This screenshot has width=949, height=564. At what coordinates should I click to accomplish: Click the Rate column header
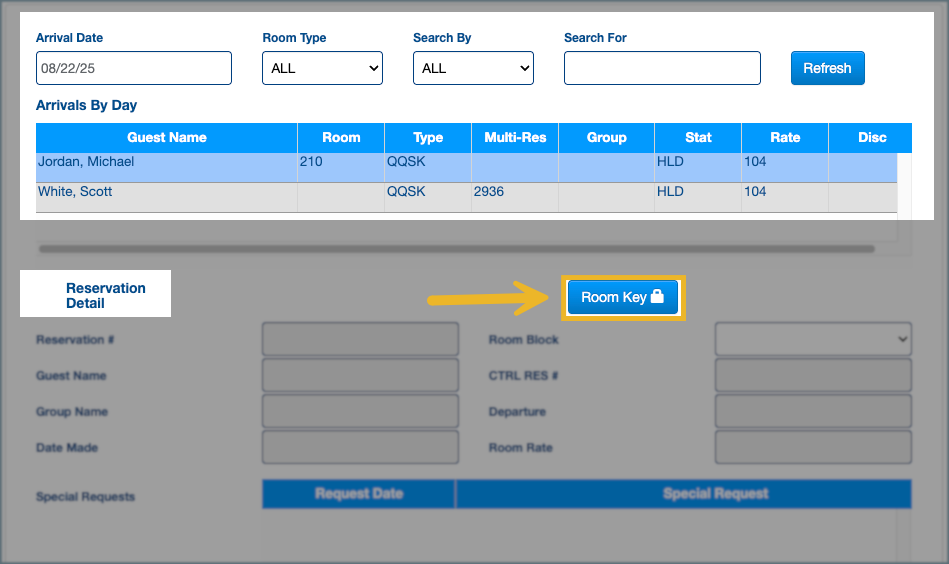click(785, 138)
